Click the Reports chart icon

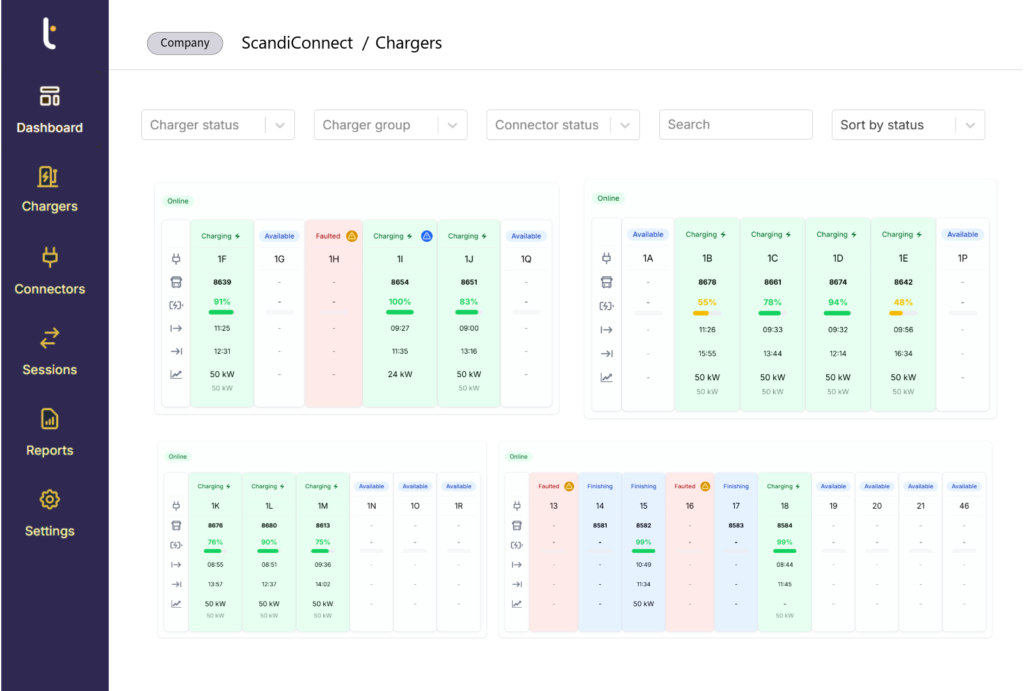pyautogui.click(x=50, y=419)
